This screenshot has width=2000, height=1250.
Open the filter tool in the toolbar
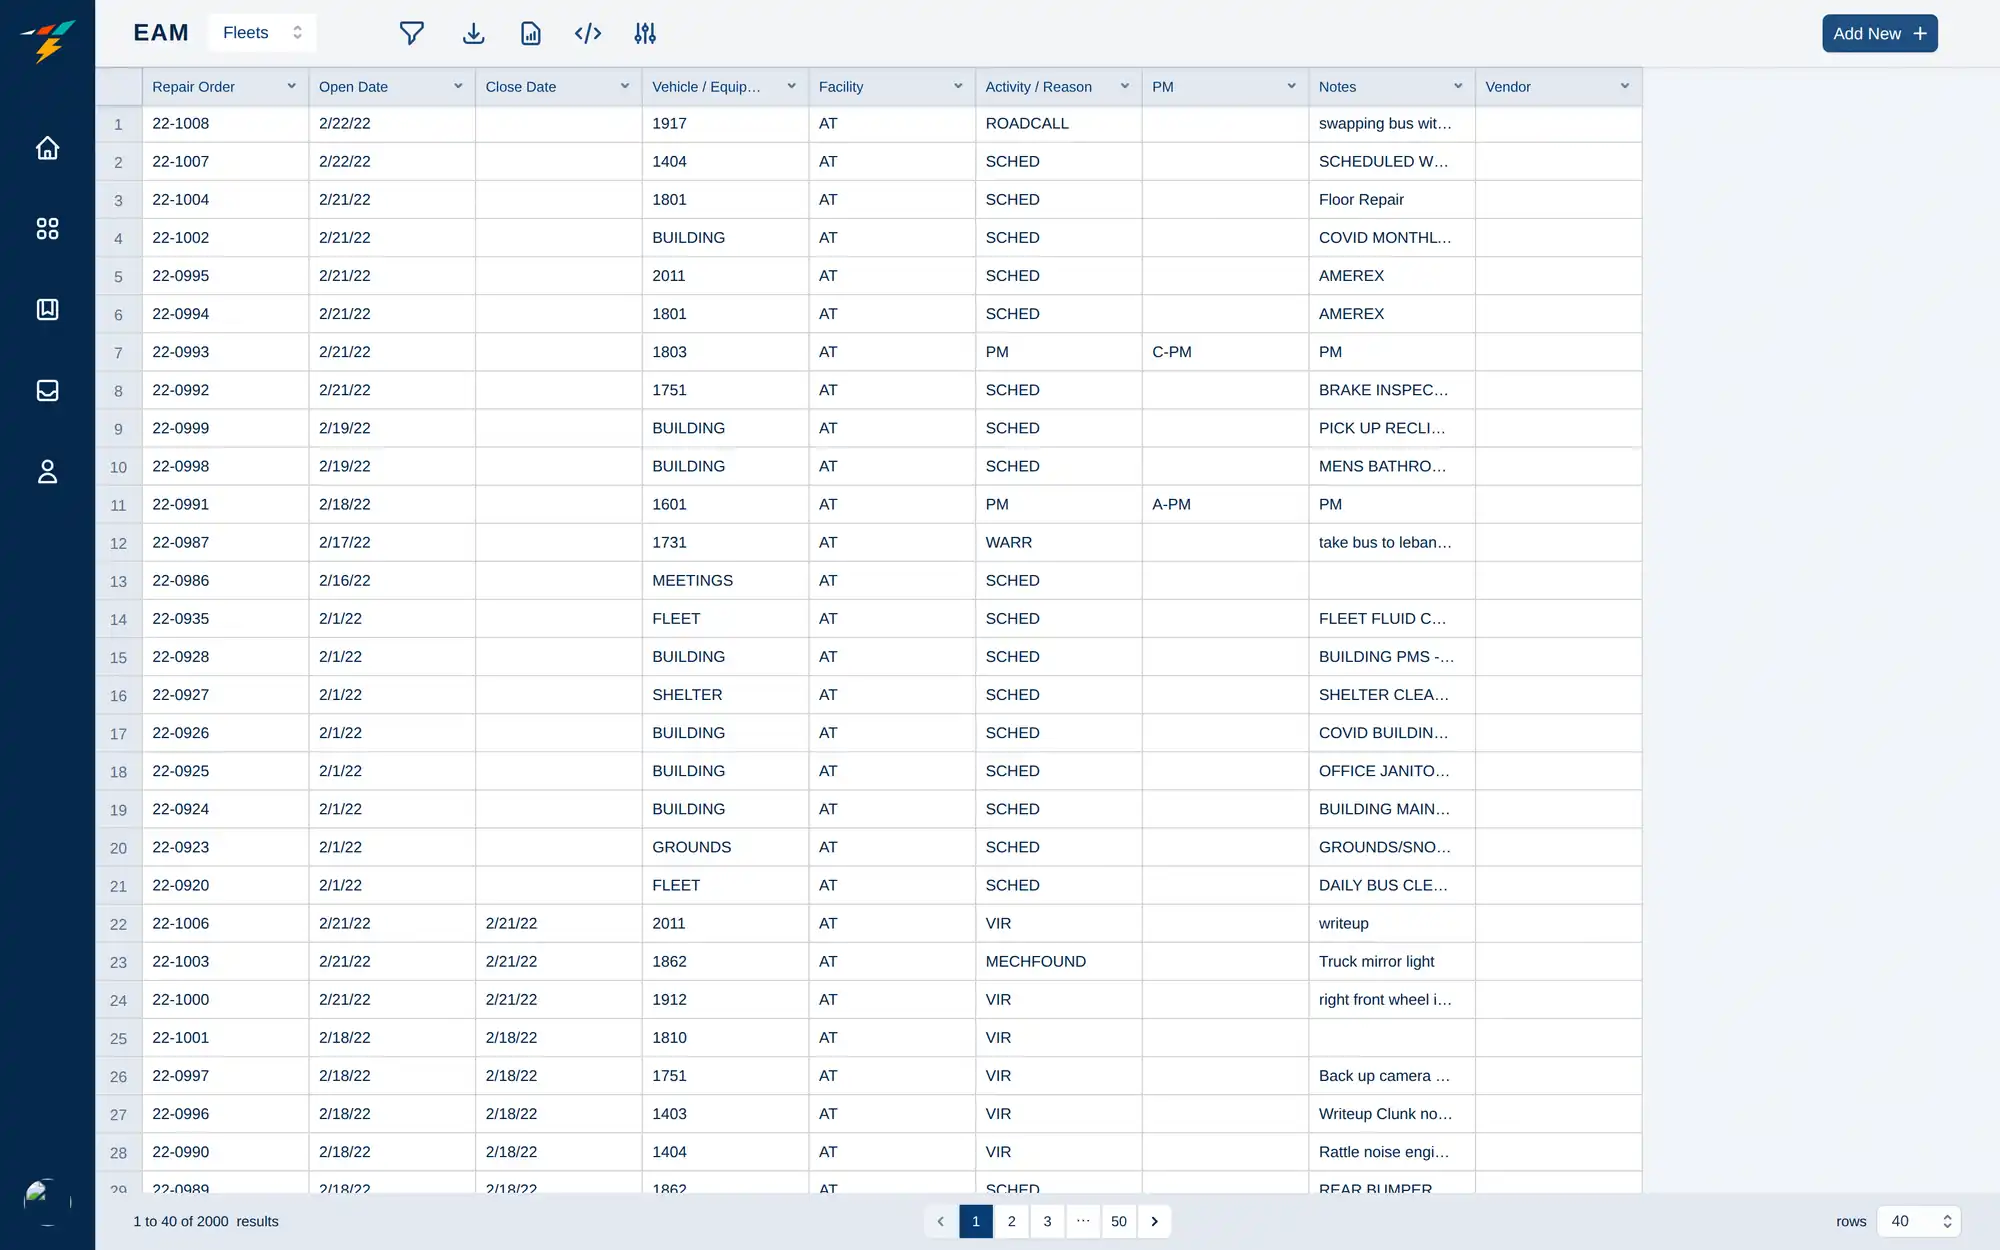click(x=411, y=33)
